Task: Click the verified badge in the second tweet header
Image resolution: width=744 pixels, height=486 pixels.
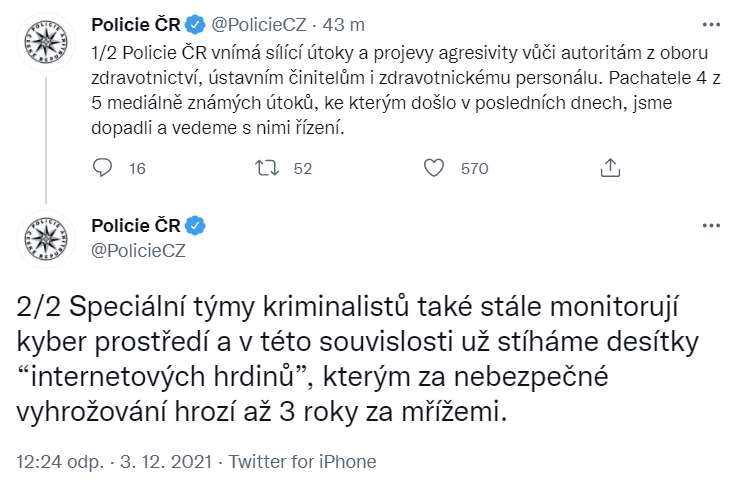Action: [x=197, y=225]
